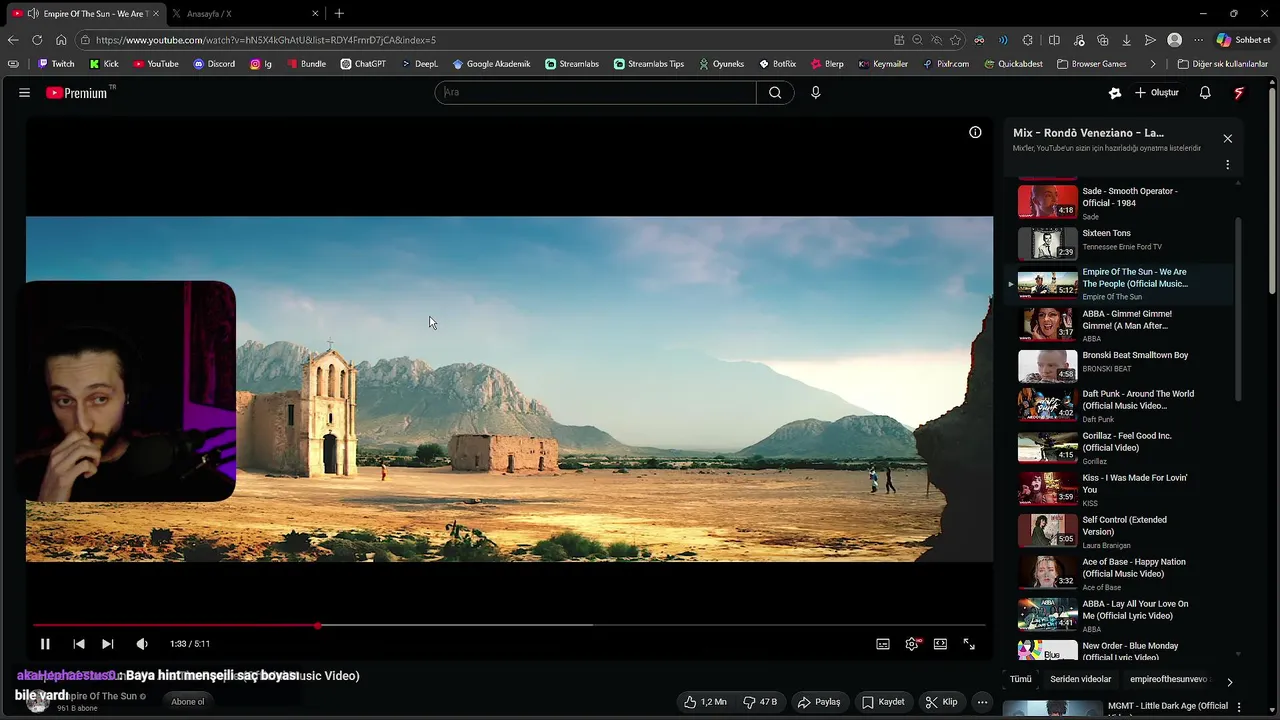Close the Mix playlist panel
The width and height of the screenshot is (1280, 720).
pos(1227,139)
